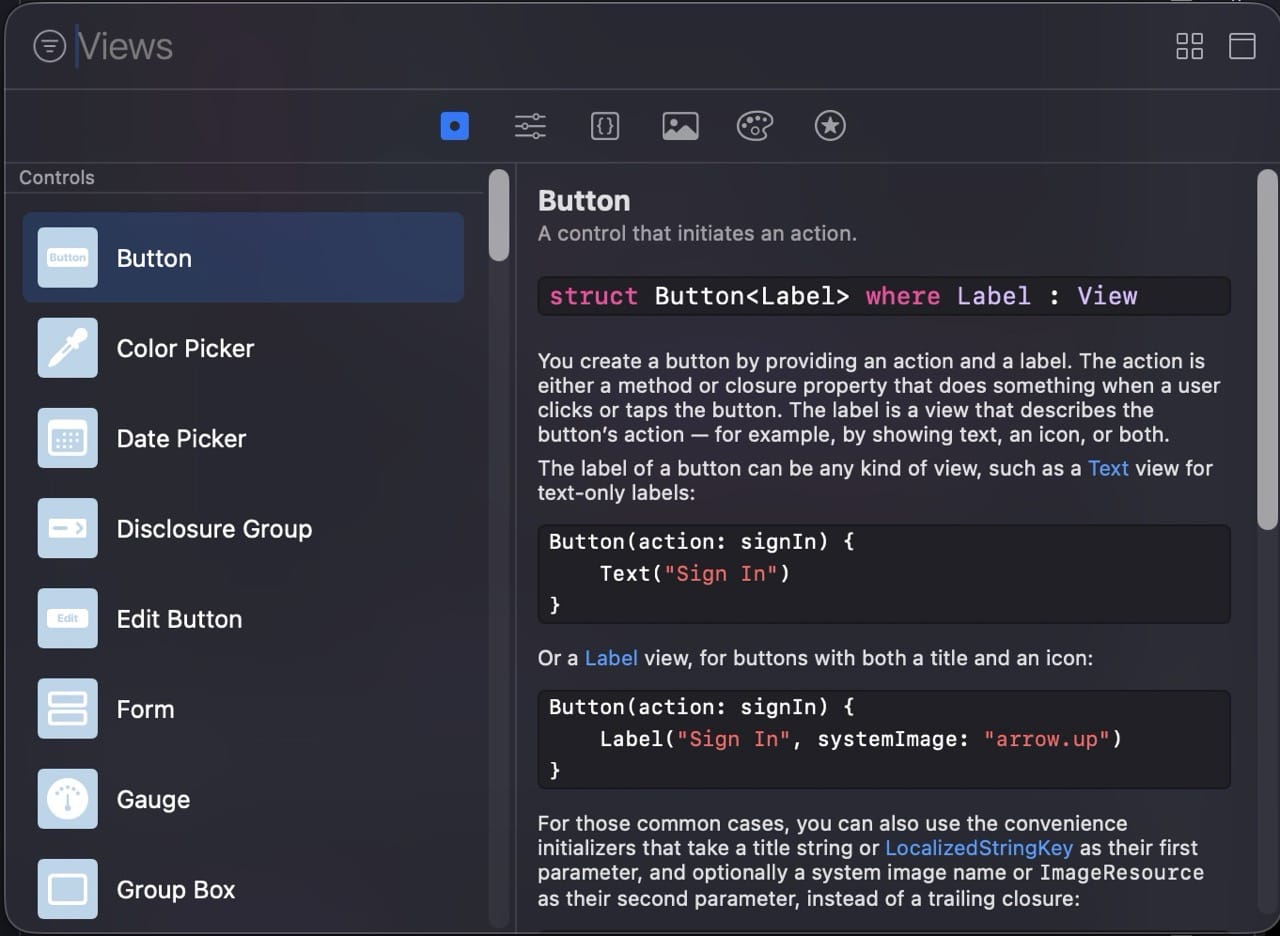This screenshot has width=1280, height=936.
Task: Select the Views library tab
Action: [x=455, y=126]
